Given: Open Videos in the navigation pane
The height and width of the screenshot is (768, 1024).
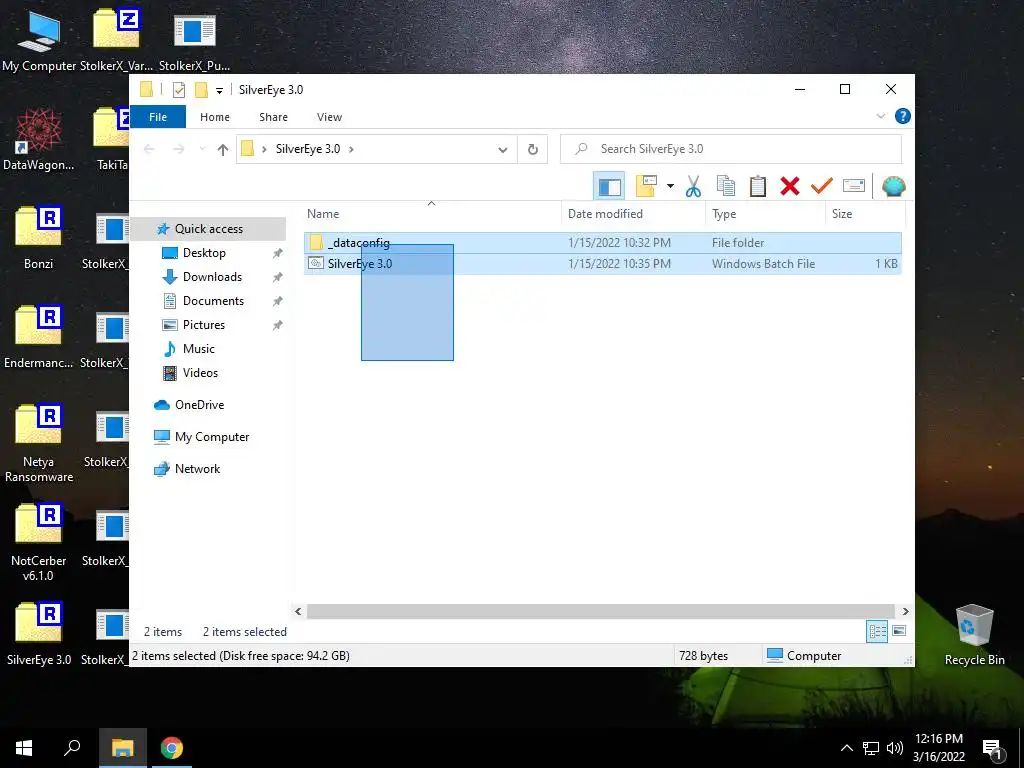Looking at the screenshot, I should click(200, 373).
